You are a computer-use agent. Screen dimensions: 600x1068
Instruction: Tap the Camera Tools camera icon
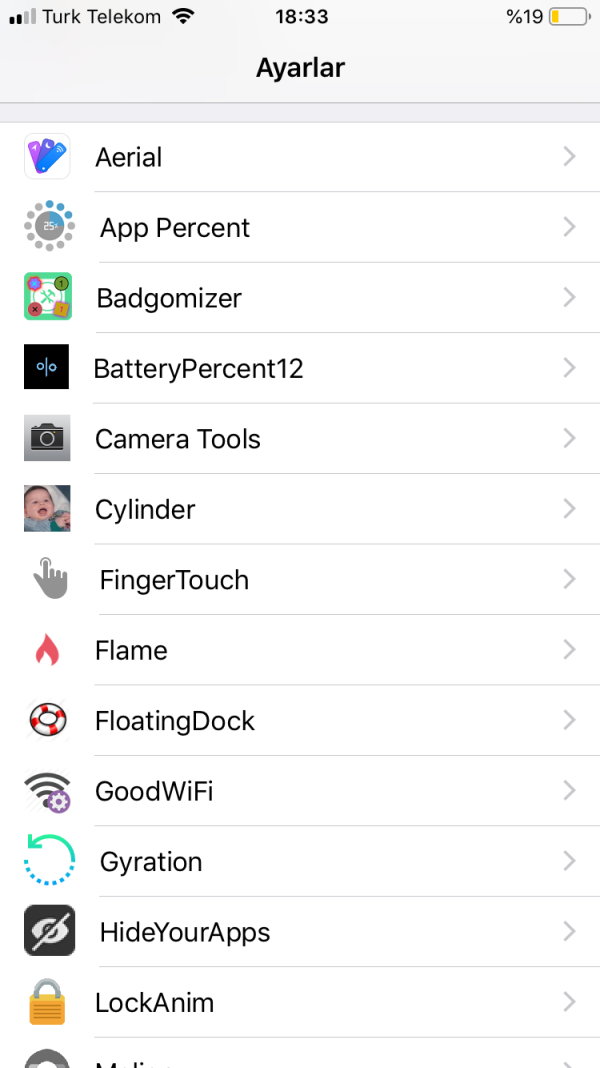47,438
